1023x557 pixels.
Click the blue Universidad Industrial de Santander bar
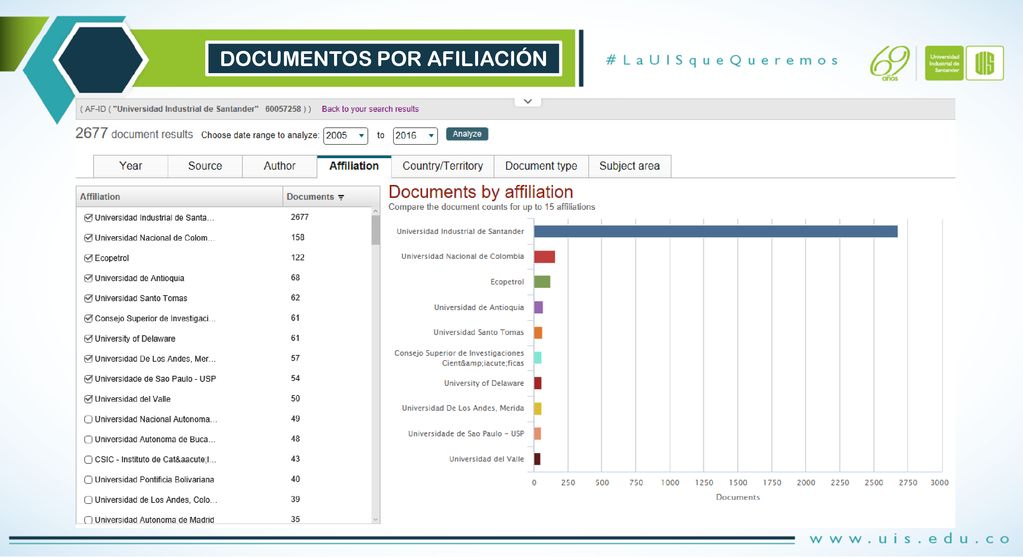tap(716, 232)
